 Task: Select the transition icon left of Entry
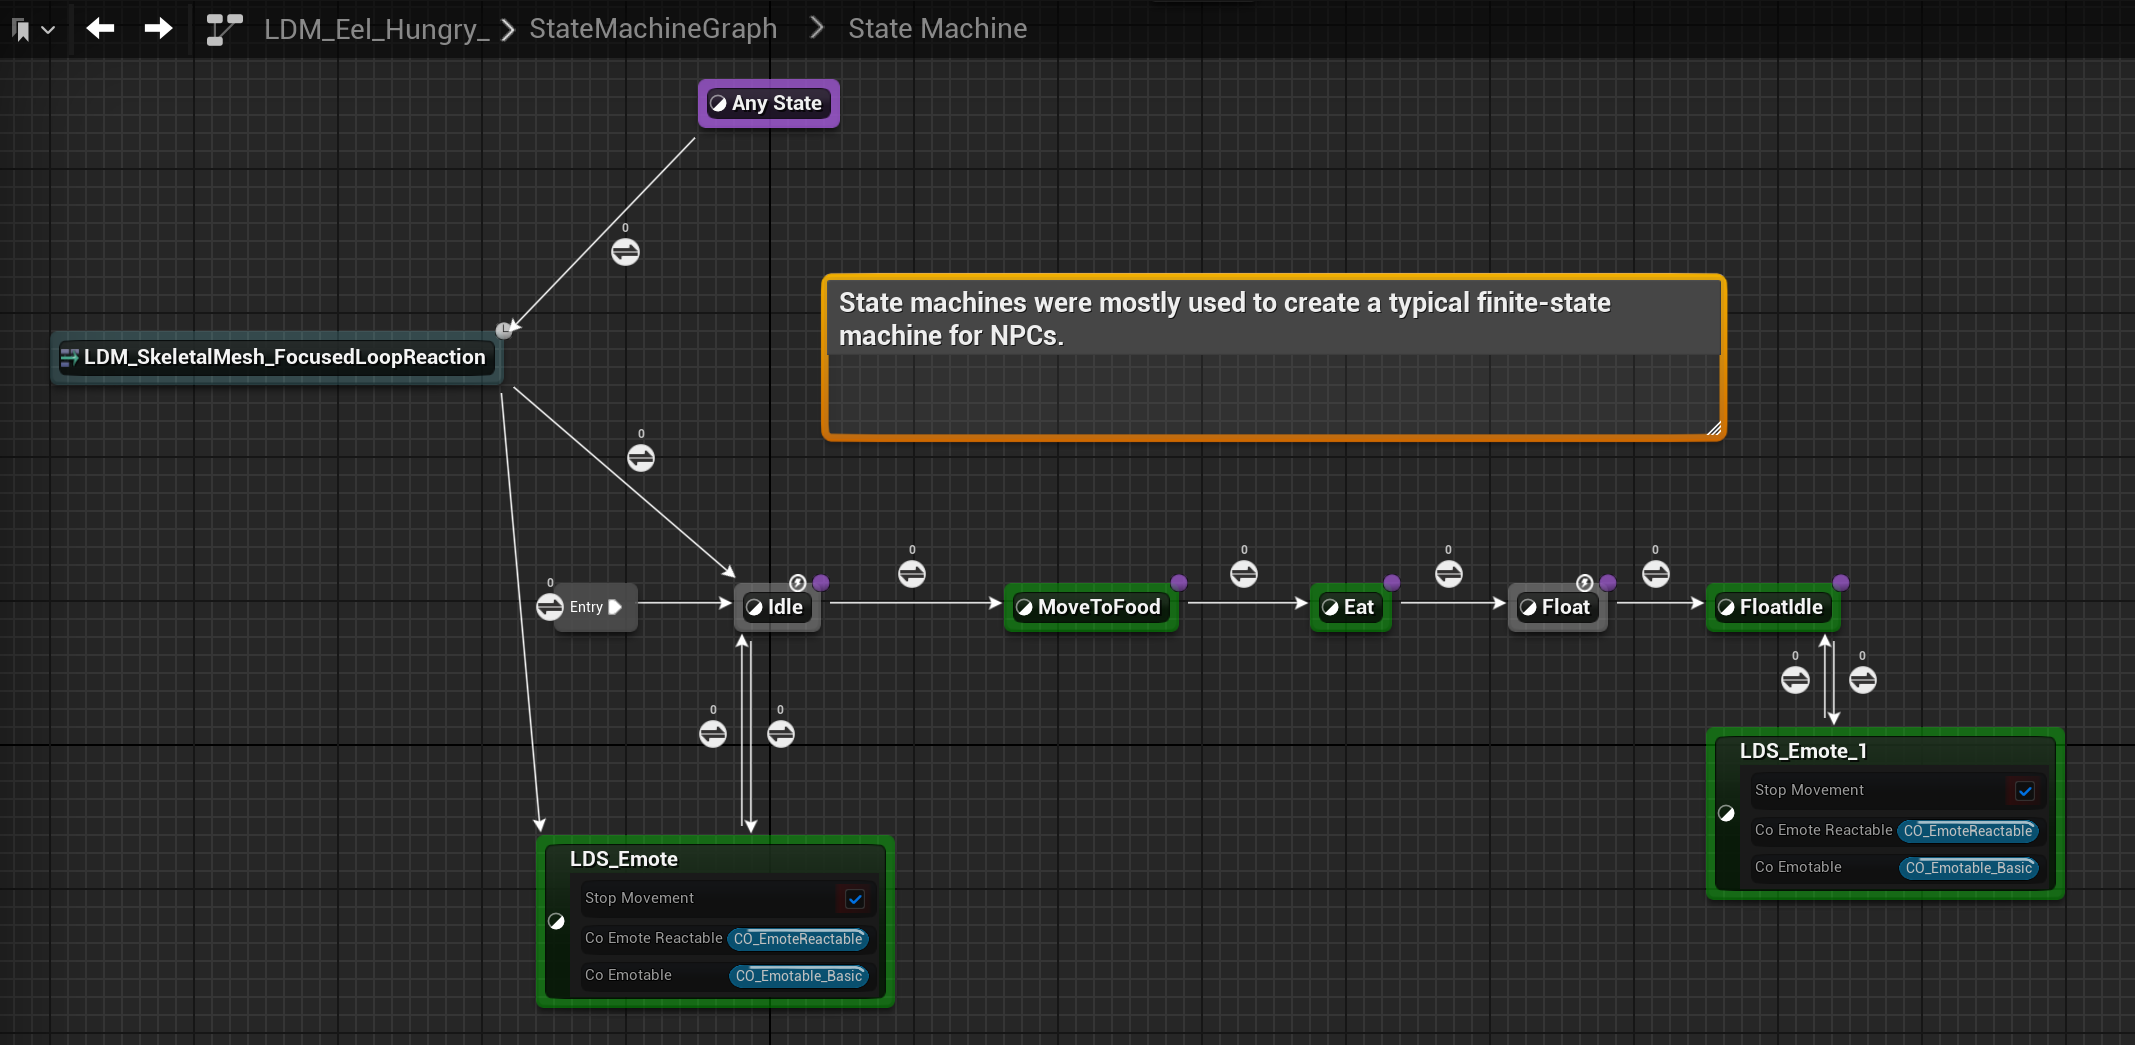click(550, 607)
